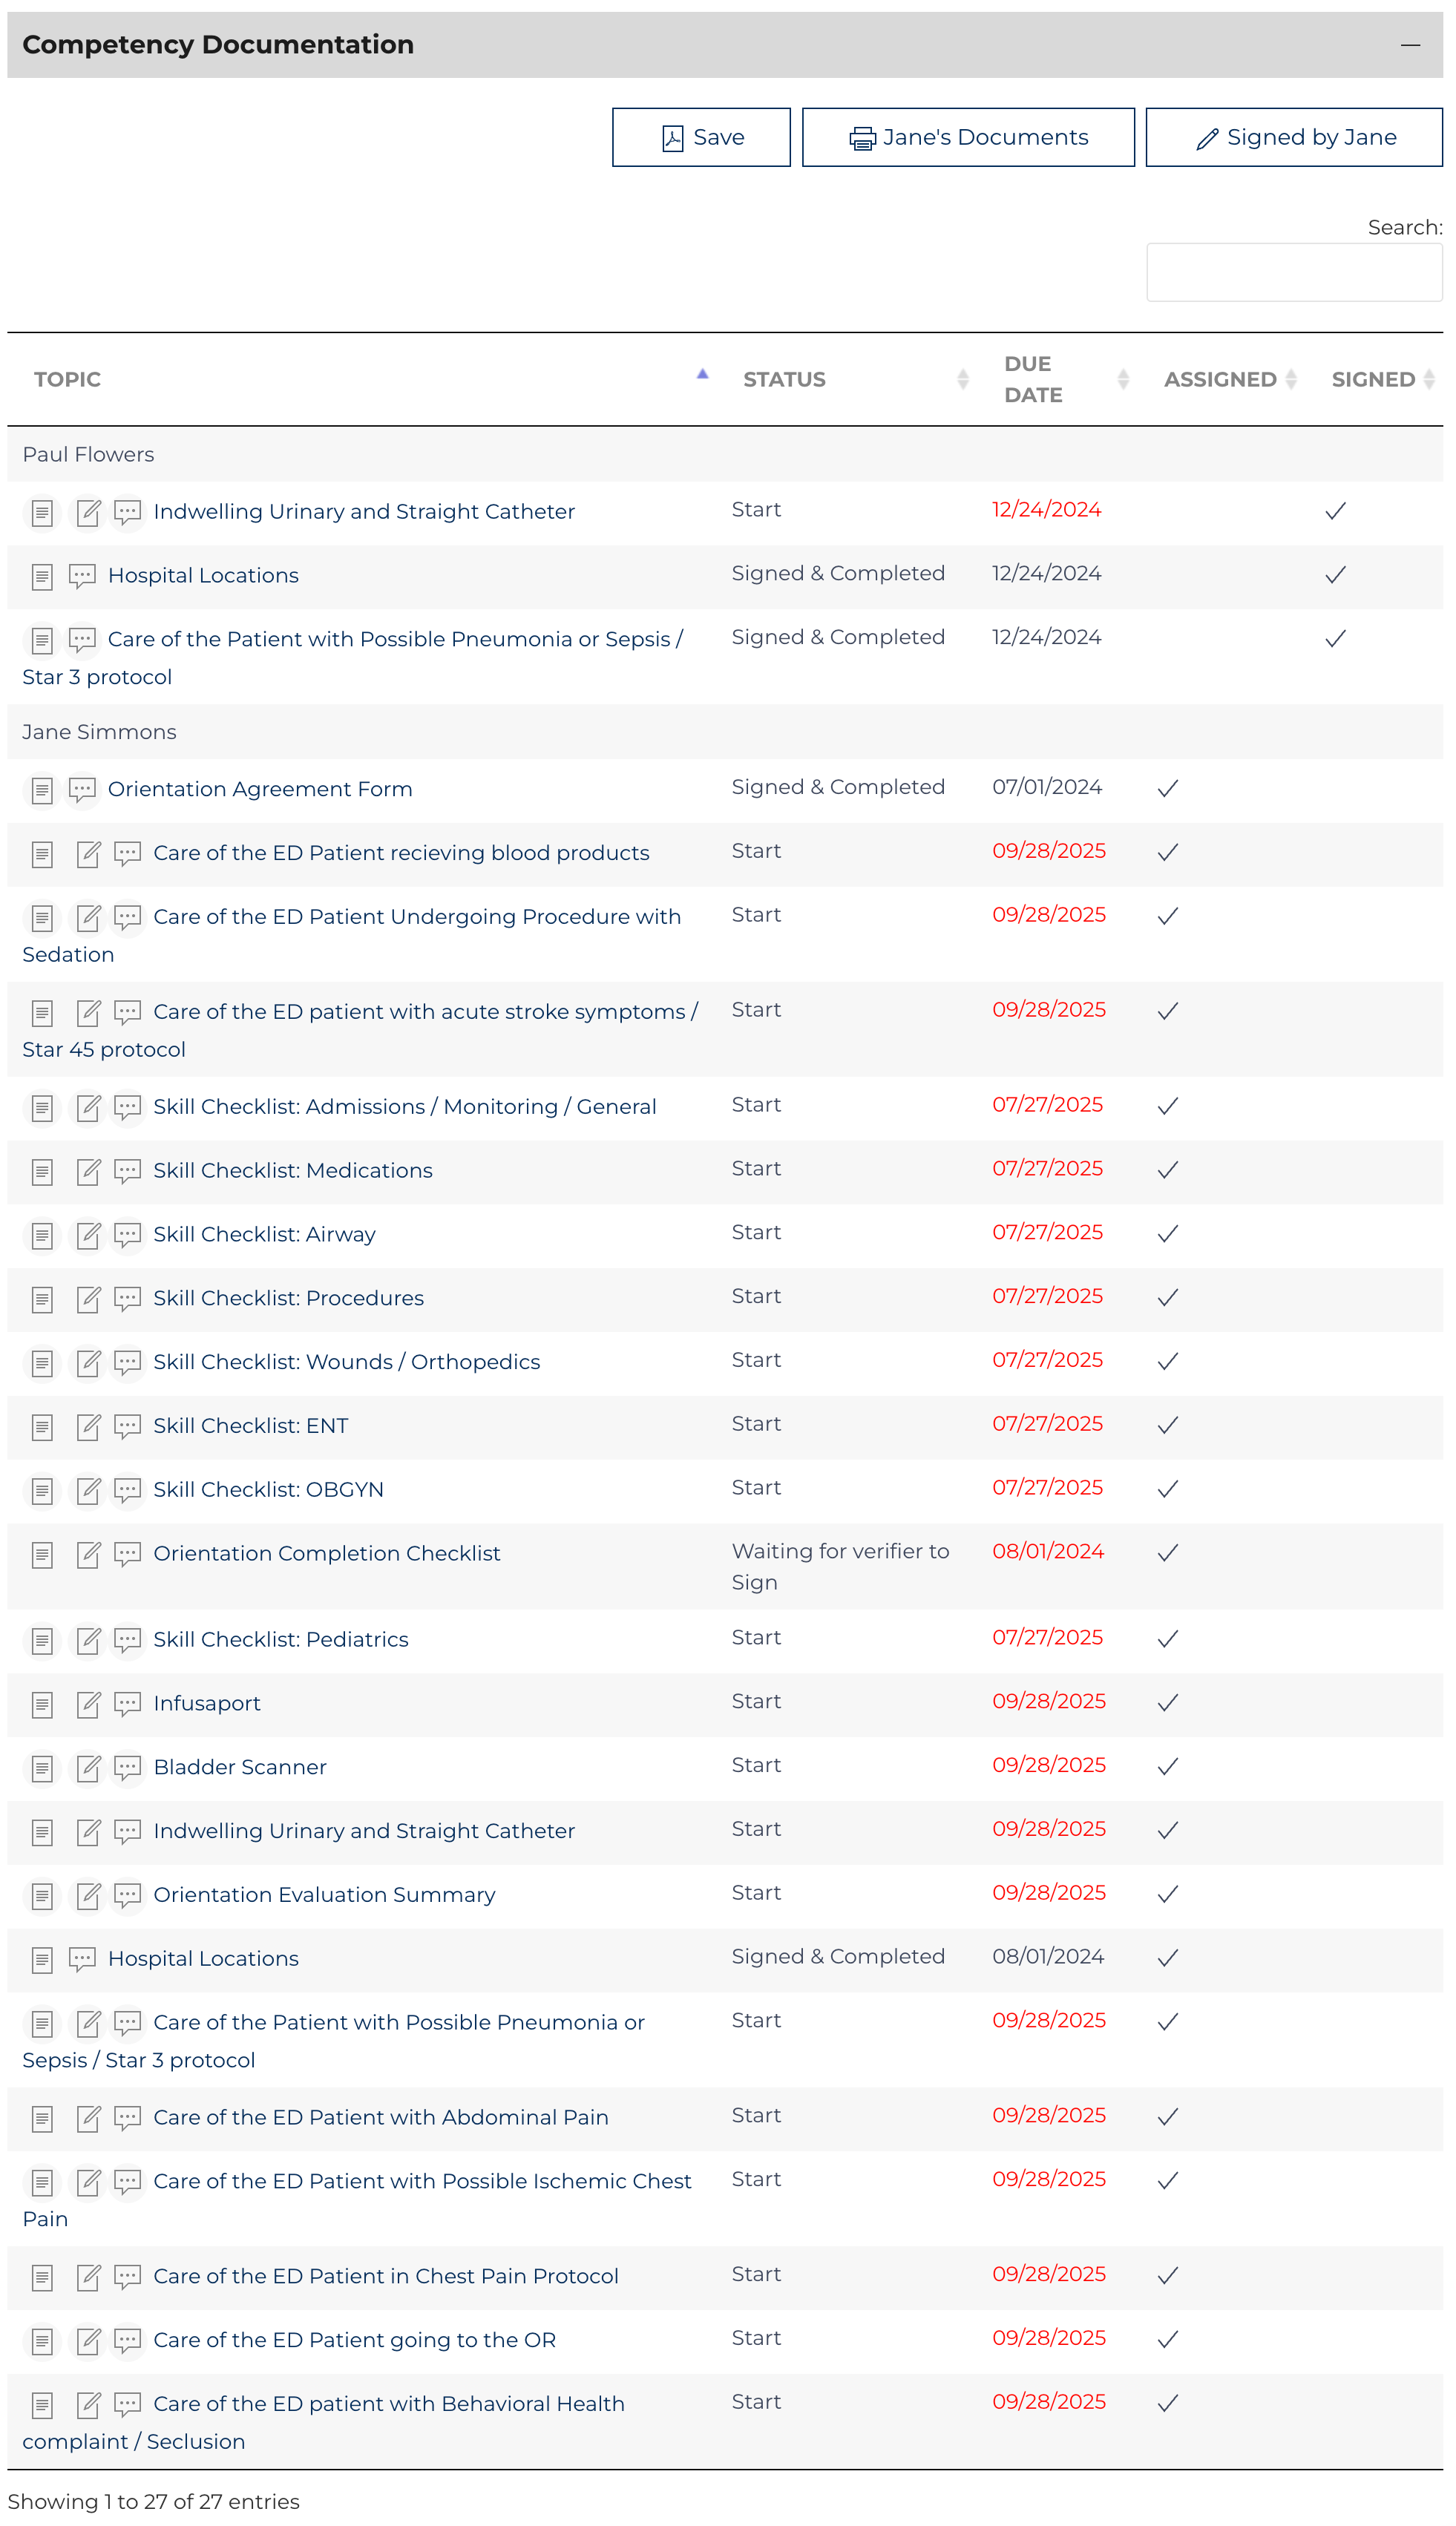Click the Signed by Jane button
This screenshot has height=2526, width=1456.
pyautogui.click(x=1294, y=138)
